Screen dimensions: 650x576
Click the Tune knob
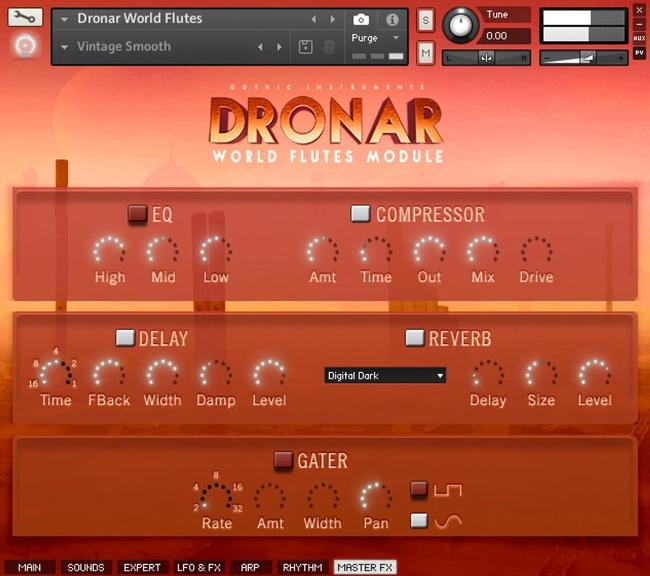click(x=460, y=25)
